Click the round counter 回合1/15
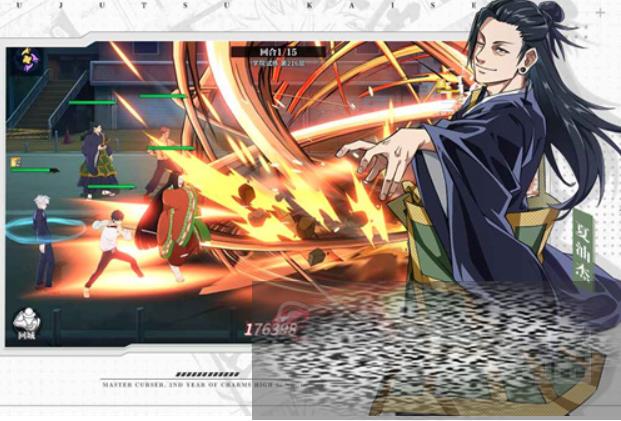The width and height of the screenshot is (621, 421). (278, 52)
